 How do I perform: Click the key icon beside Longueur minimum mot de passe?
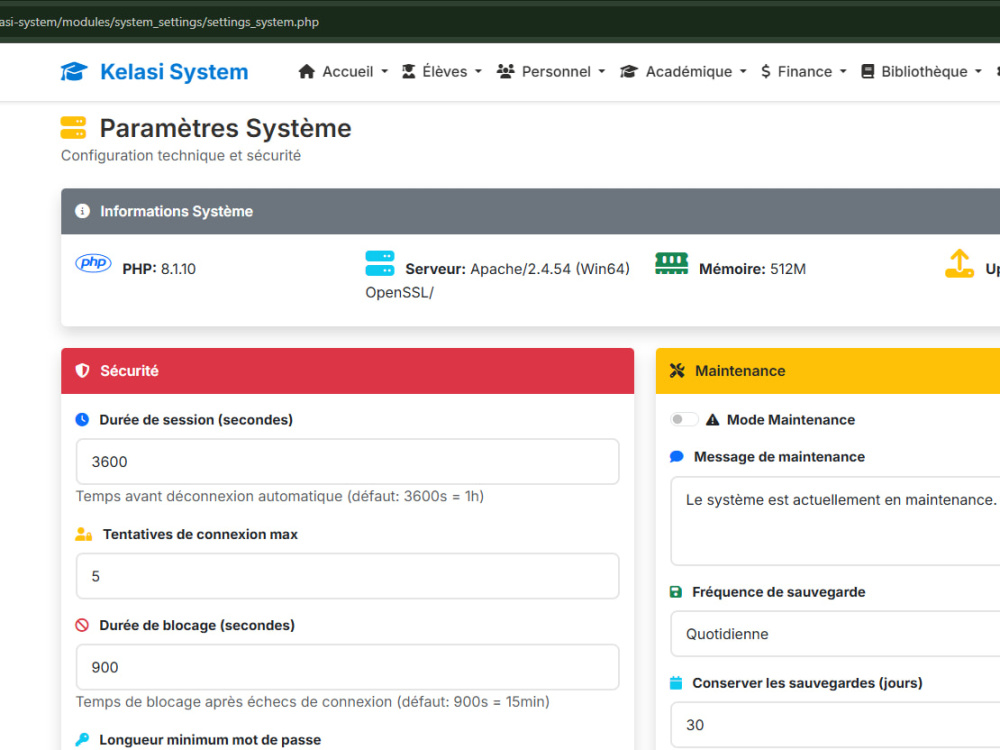coord(82,740)
